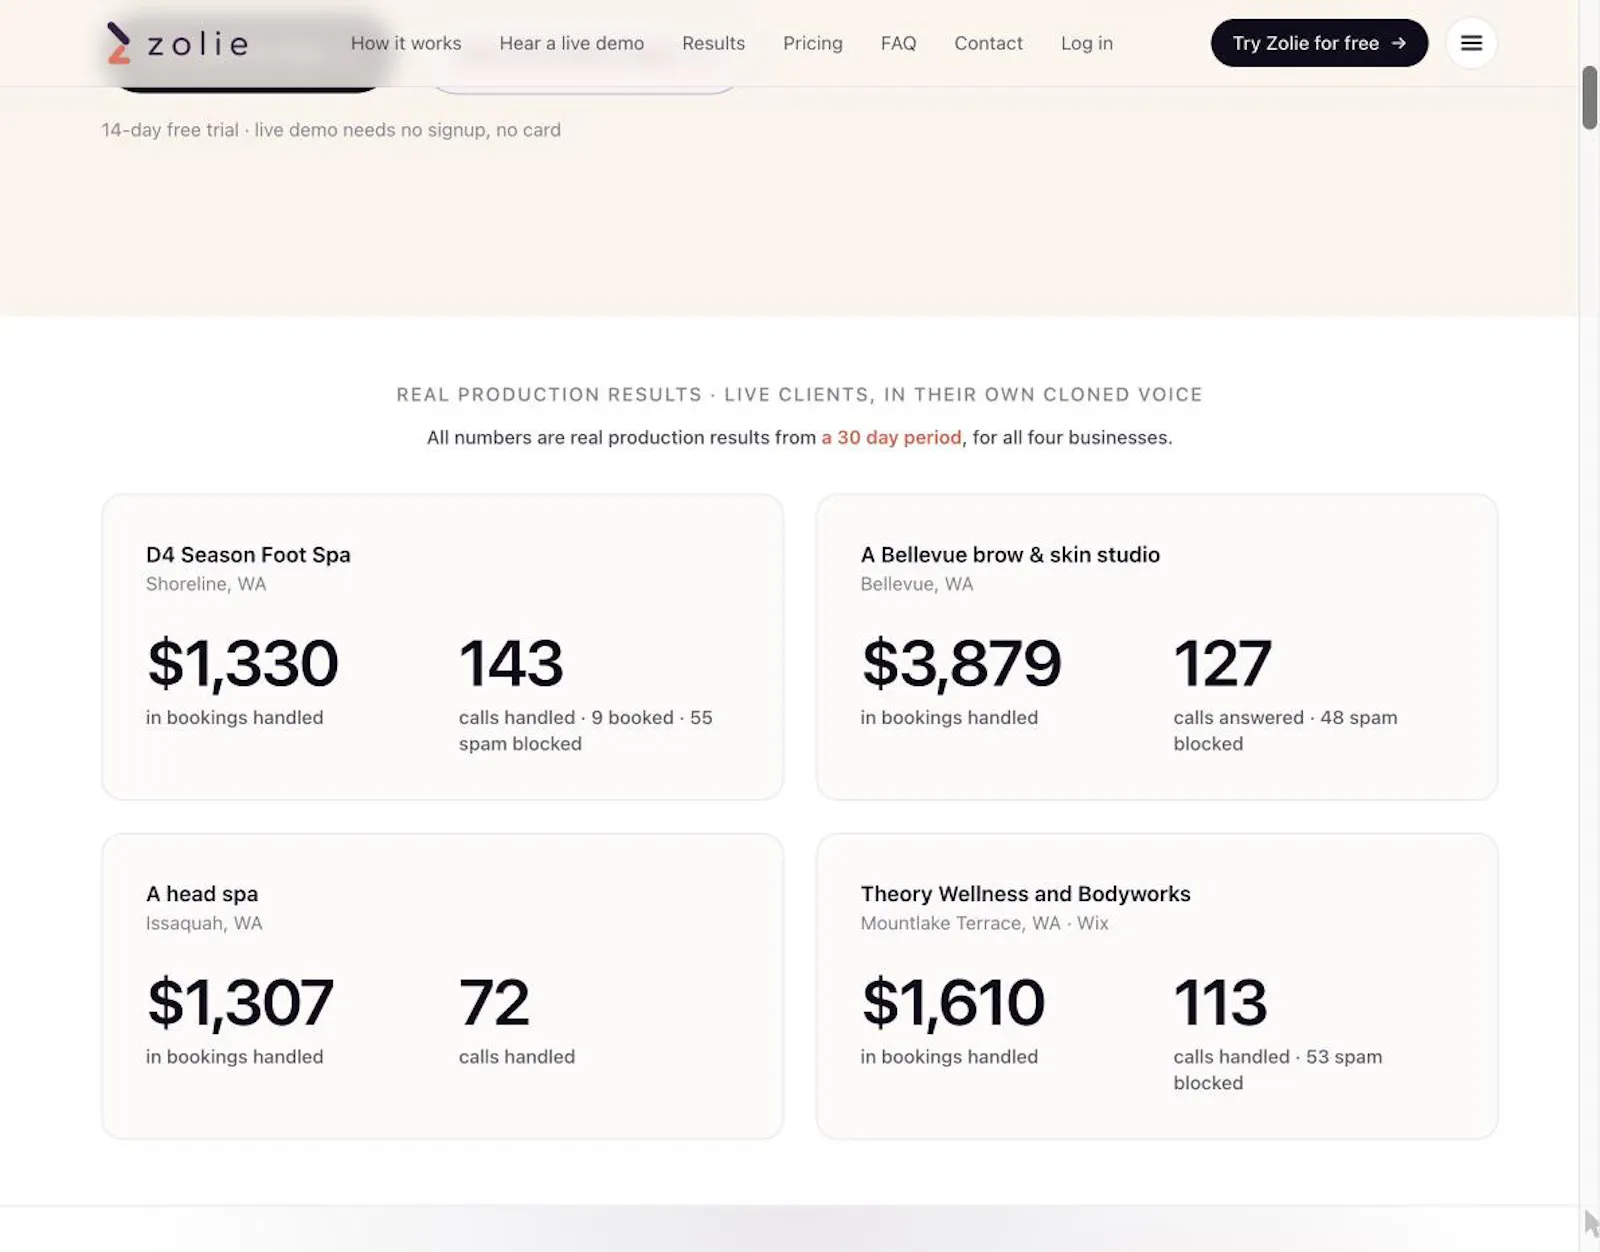Select D4 Season Foot Spa title
This screenshot has width=1600, height=1252.
(x=248, y=555)
